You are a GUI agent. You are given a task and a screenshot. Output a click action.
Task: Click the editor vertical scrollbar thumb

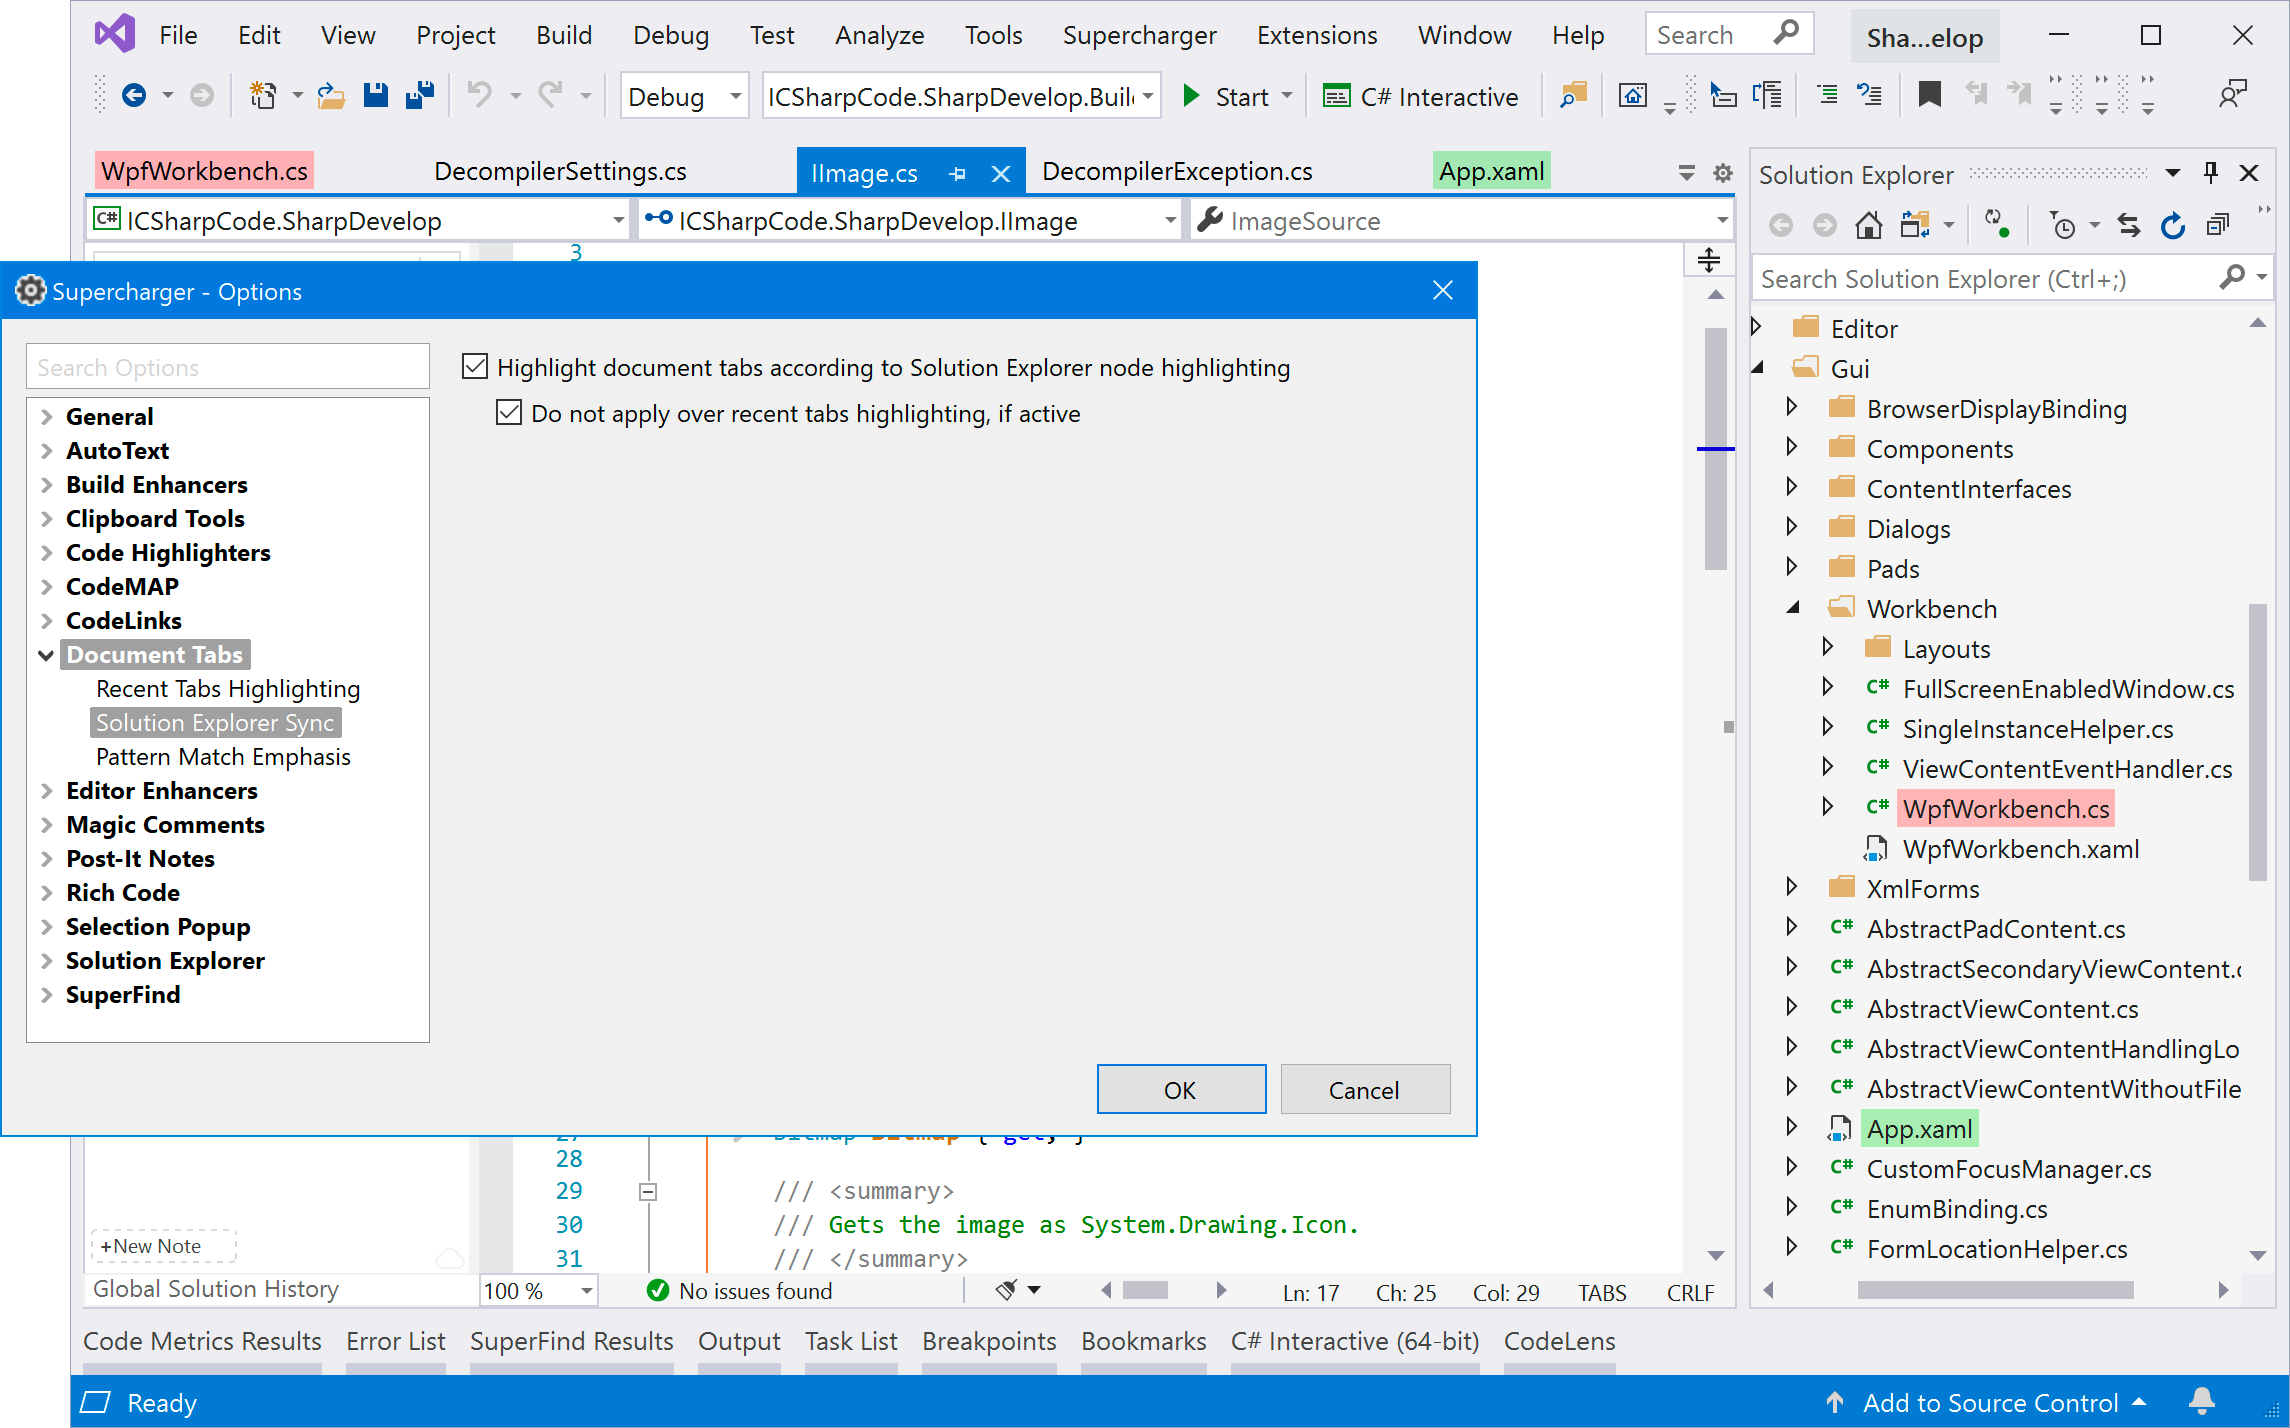(1715, 448)
